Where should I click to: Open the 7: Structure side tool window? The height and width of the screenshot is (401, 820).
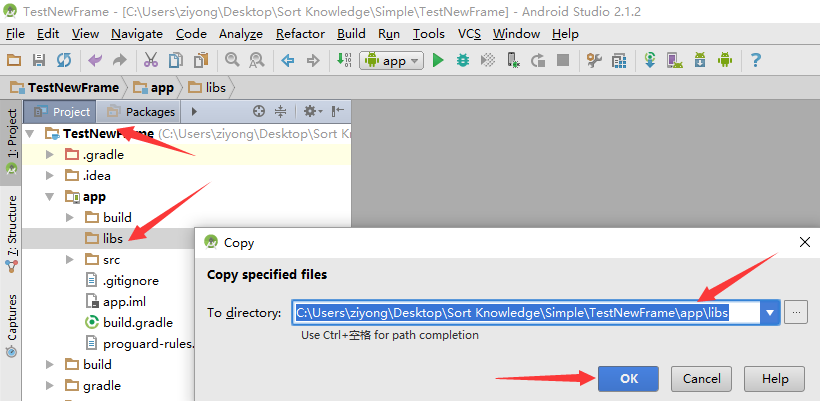12,233
